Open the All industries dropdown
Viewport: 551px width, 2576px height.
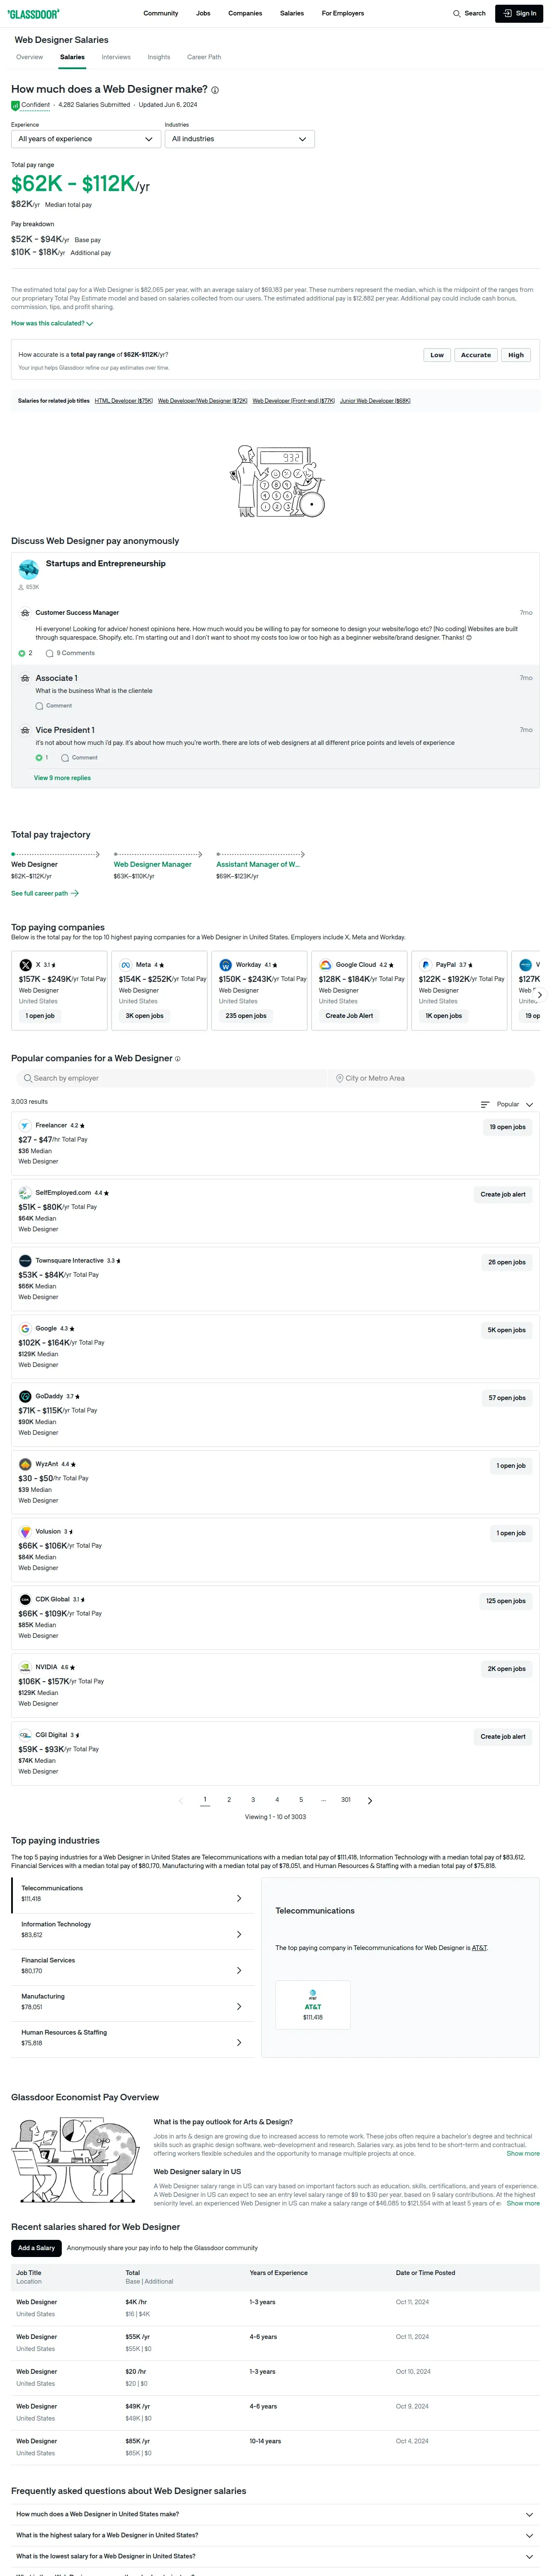click(239, 139)
